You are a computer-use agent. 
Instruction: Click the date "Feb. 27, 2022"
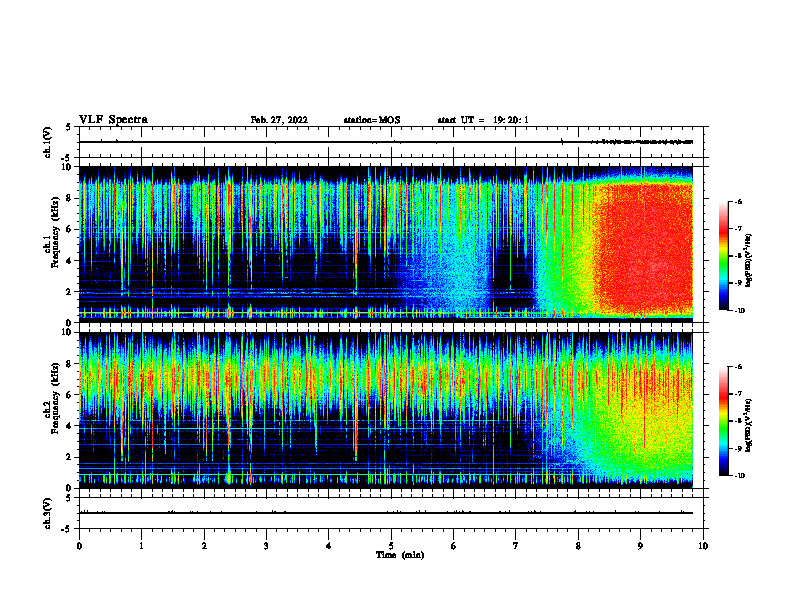point(279,120)
